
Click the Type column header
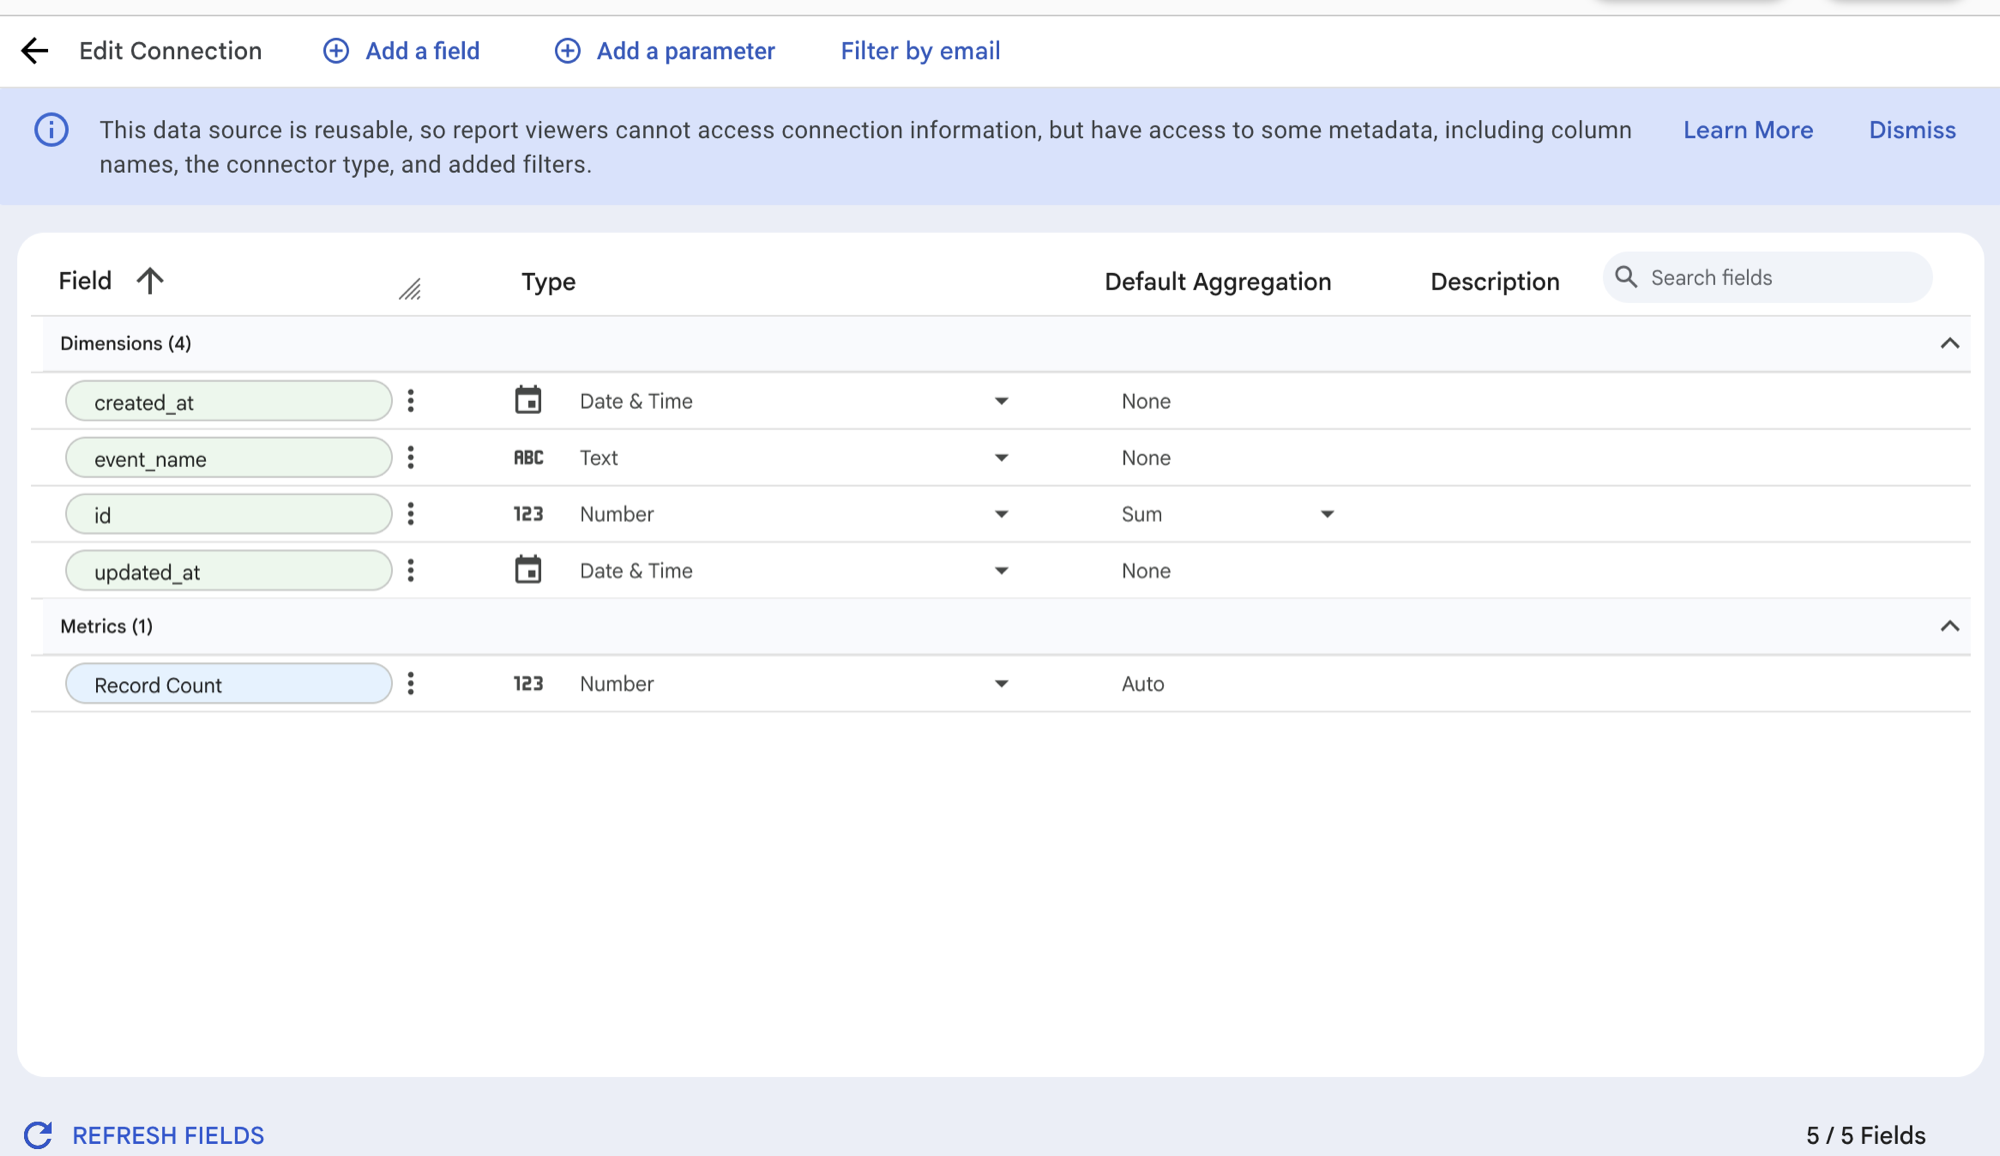coord(548,282)
